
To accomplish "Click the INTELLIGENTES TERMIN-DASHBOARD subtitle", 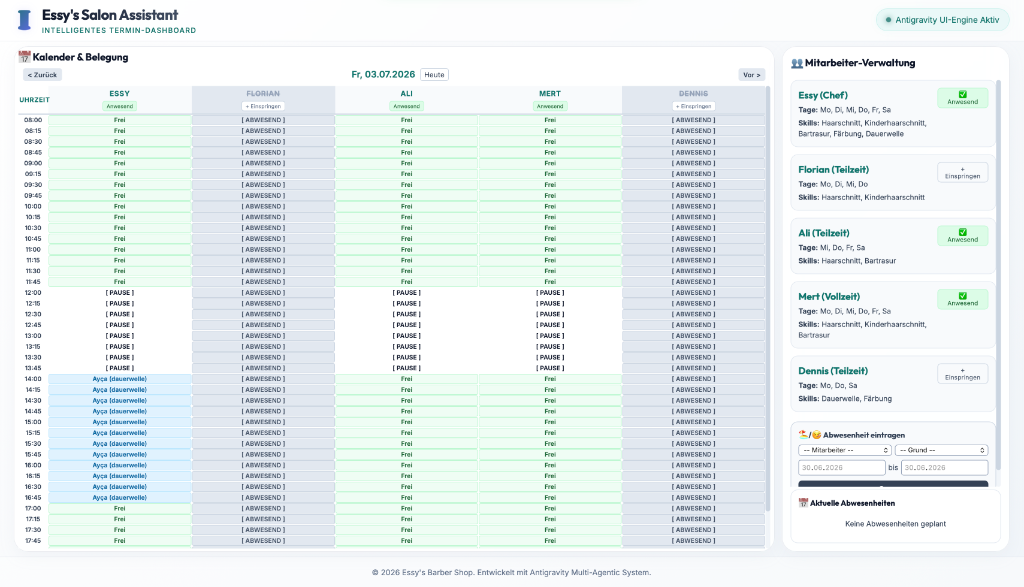I will tap(119, 31).
